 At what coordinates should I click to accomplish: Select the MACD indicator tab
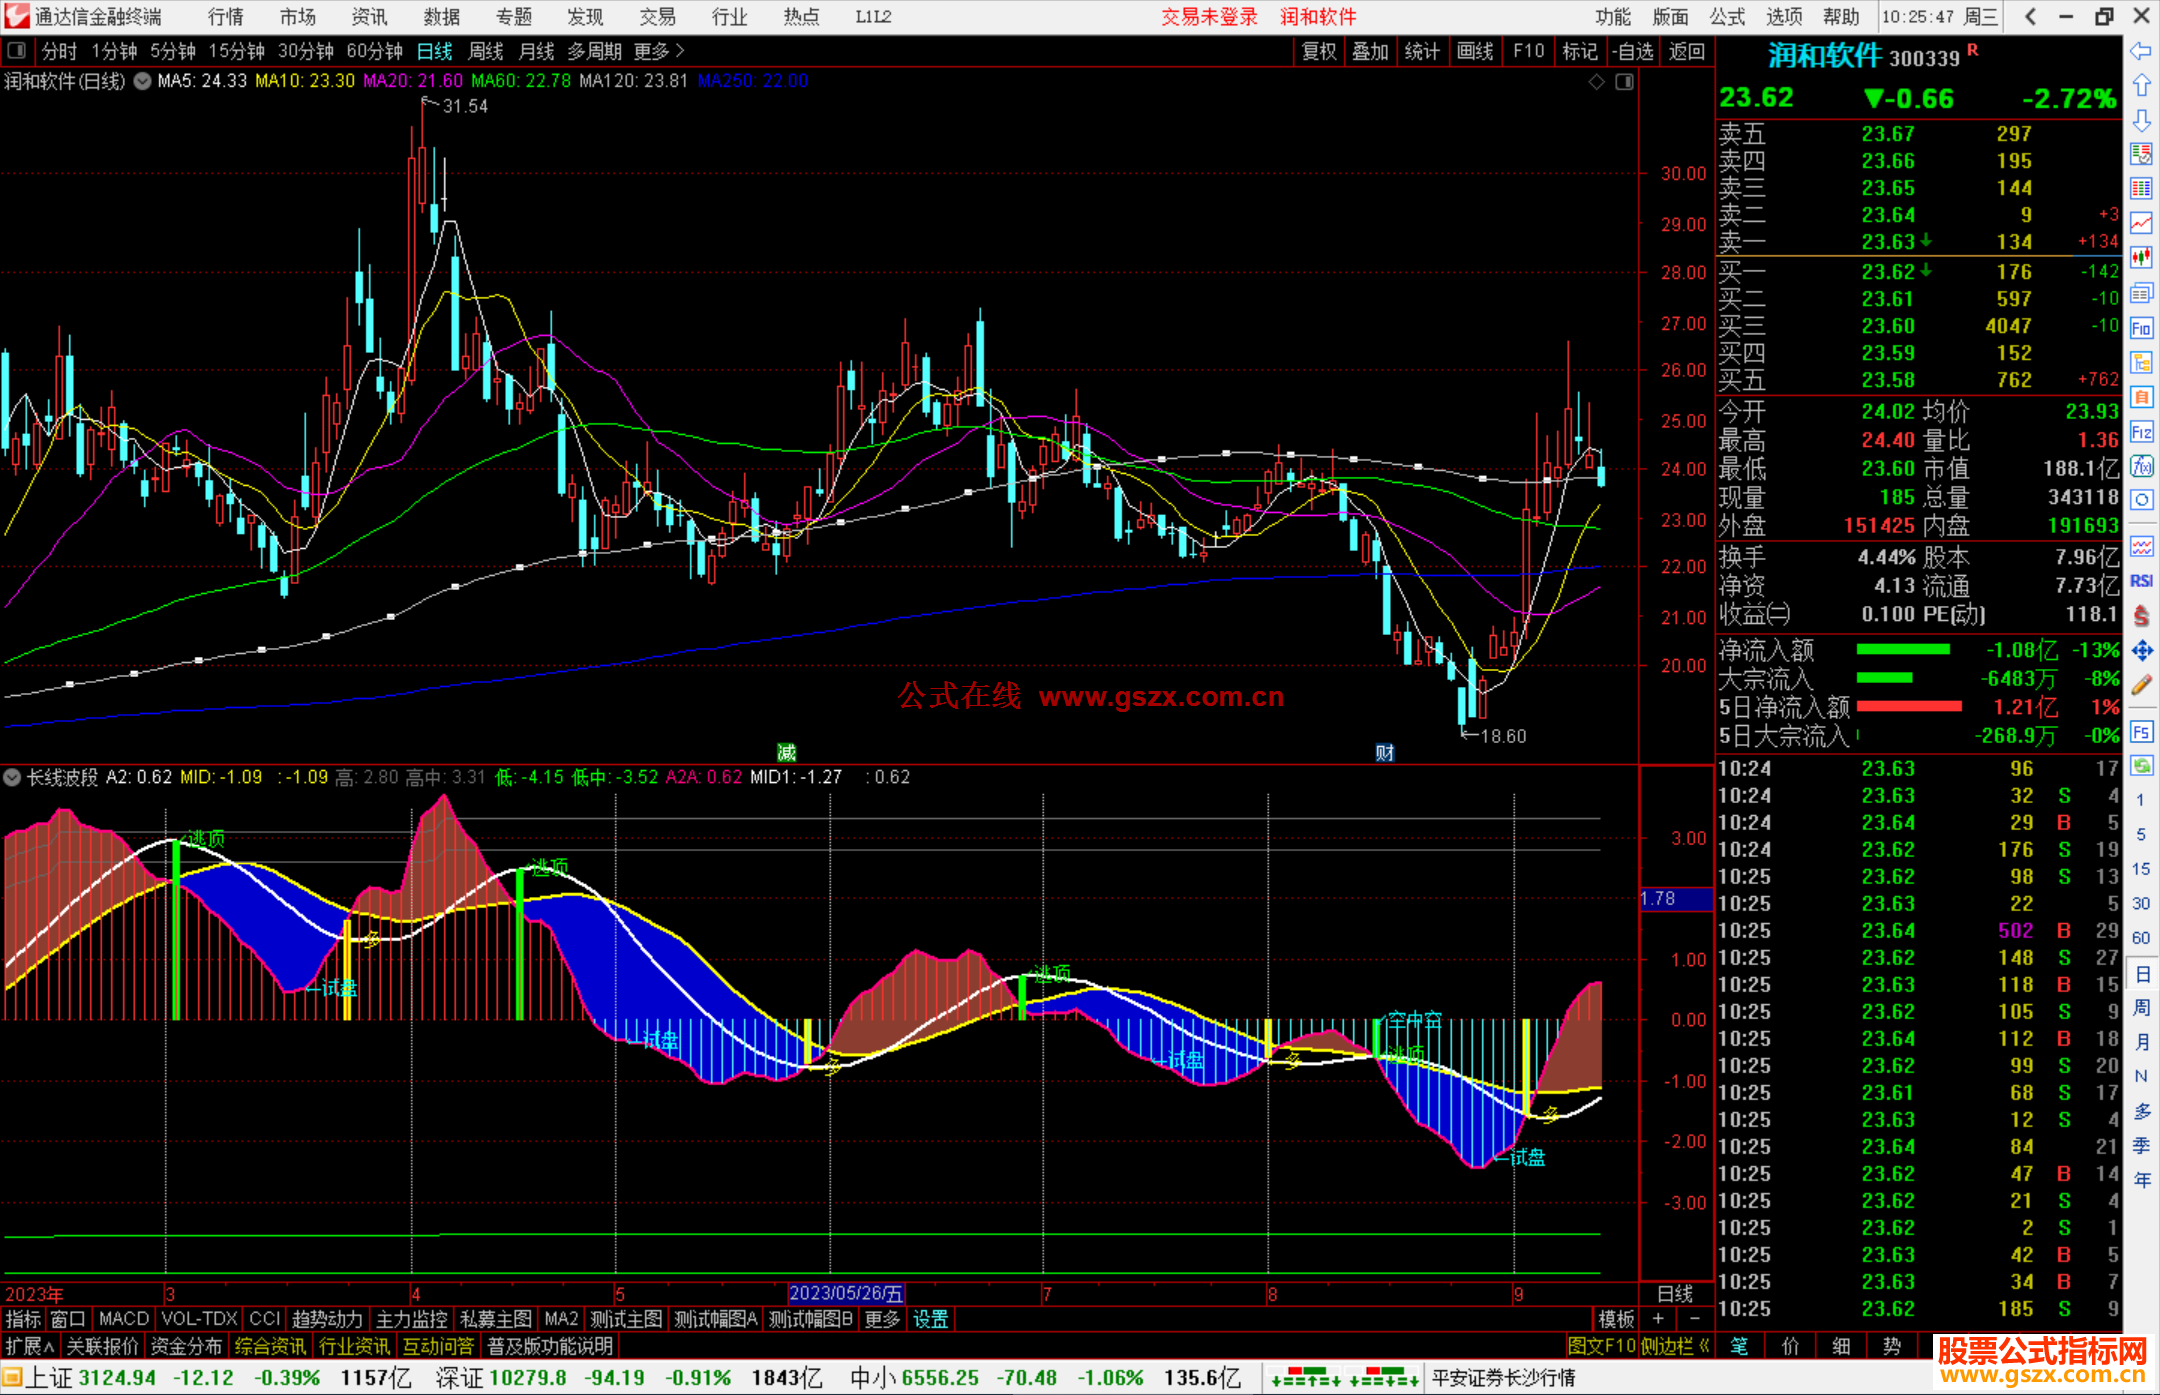pyautogui.click(x=123, y=1319)
